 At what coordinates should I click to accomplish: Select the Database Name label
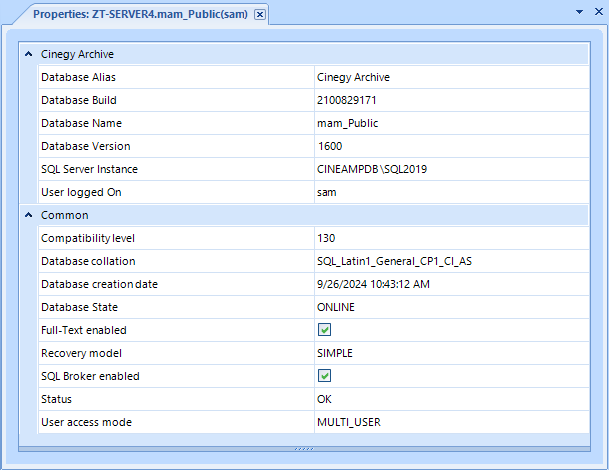pyautogui.click(x=82, y=123)
